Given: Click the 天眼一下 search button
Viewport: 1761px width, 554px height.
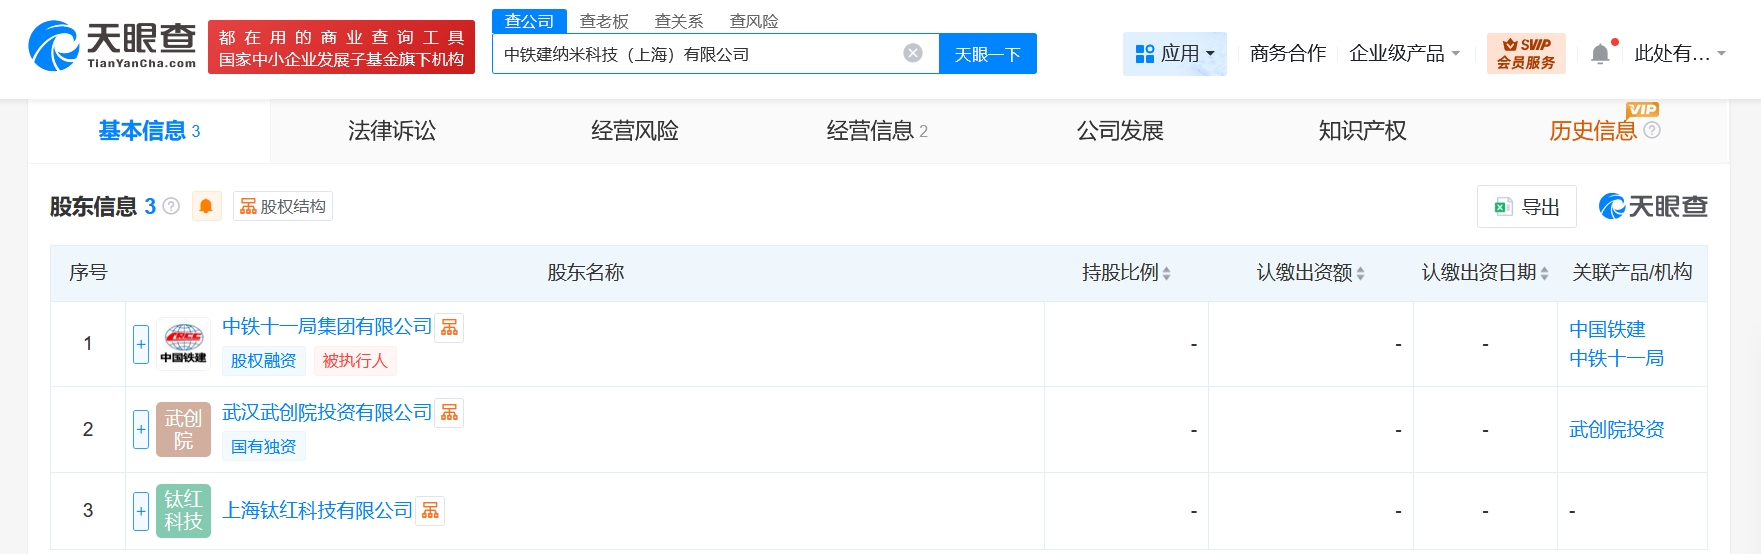Looking at the screenshot, I should coord(987,54).
